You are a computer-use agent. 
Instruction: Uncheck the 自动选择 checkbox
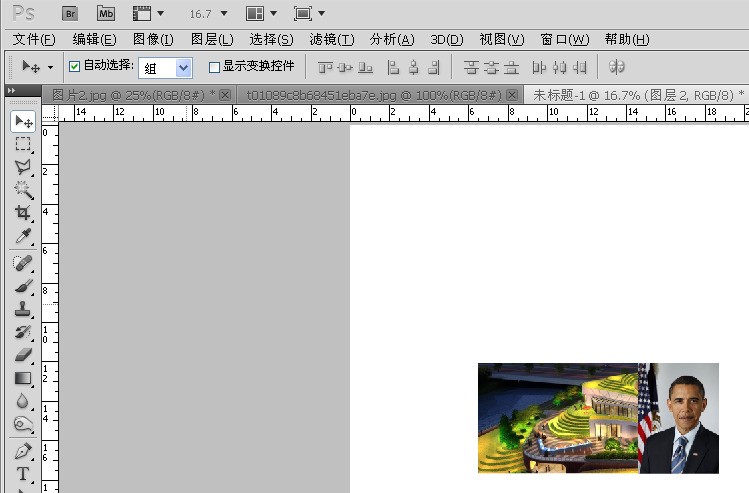click(x=74, y=66)
